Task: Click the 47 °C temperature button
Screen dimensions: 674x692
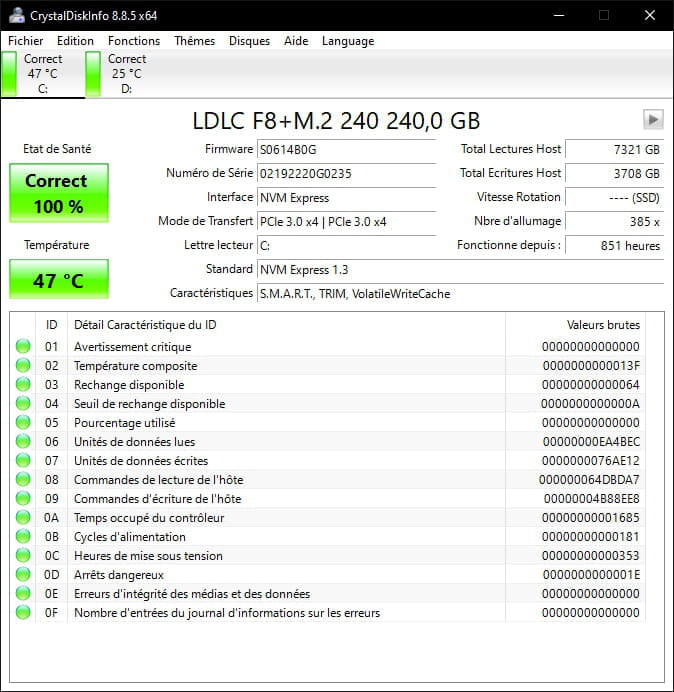Action: click(59, 279)
